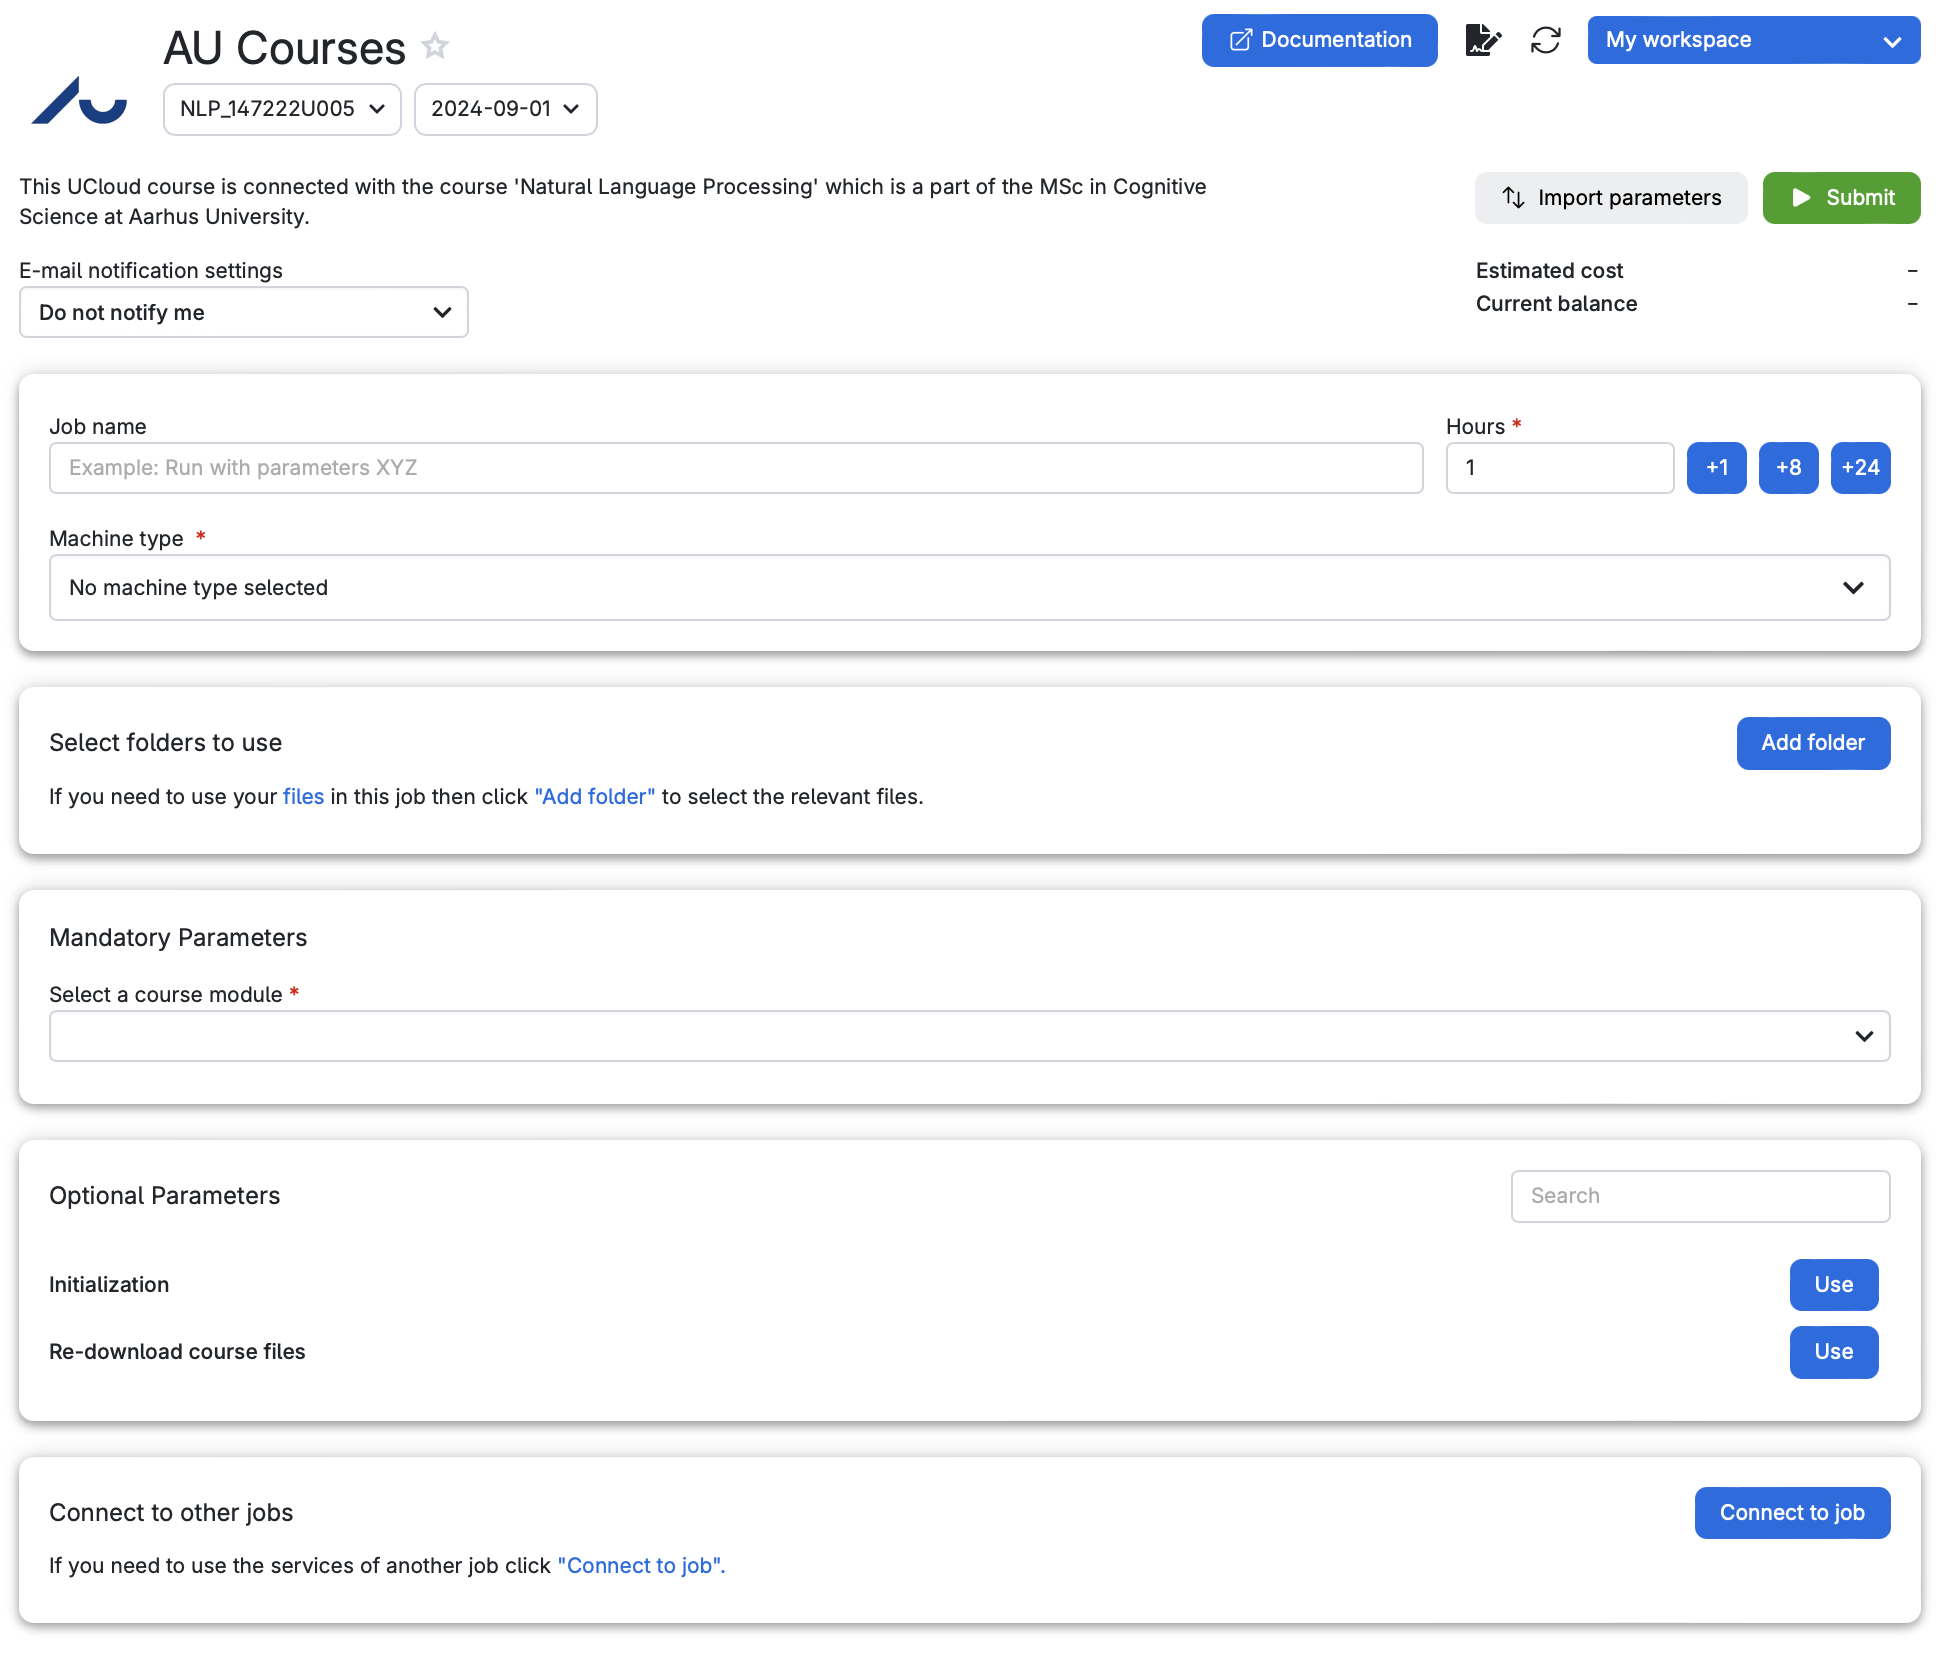Click Import parameters button
The height and width of the screenshot is (1654, 1936).
1610,198
